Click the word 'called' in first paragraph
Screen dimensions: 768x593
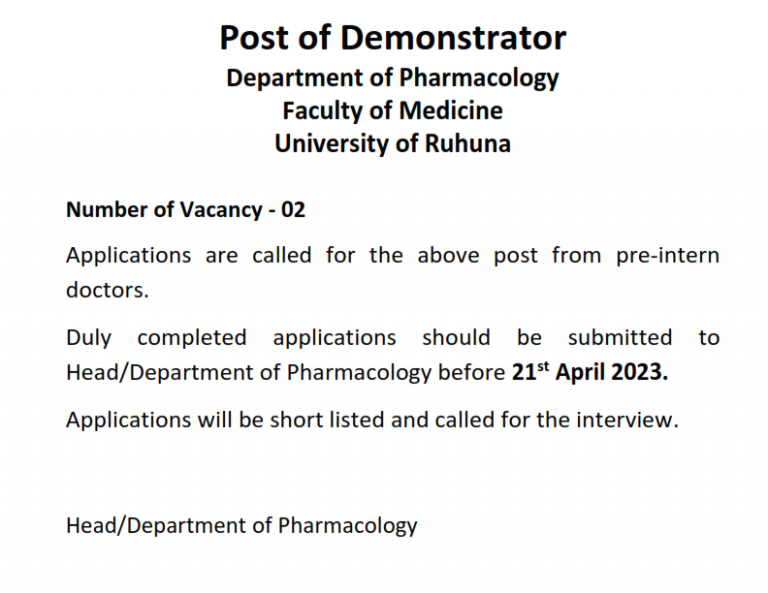click(282, 256)
